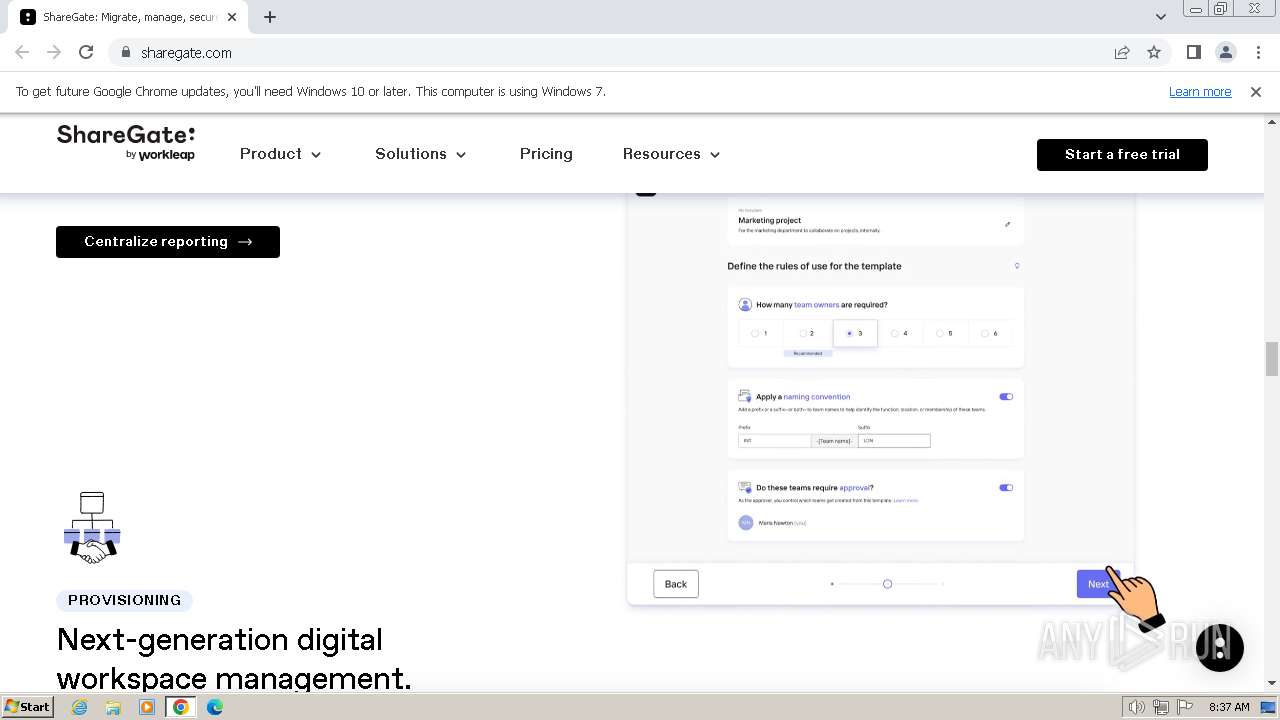Switch to the ShareGate browser tab
This screenshot has width=1280, height=720.
coord(129,17)
